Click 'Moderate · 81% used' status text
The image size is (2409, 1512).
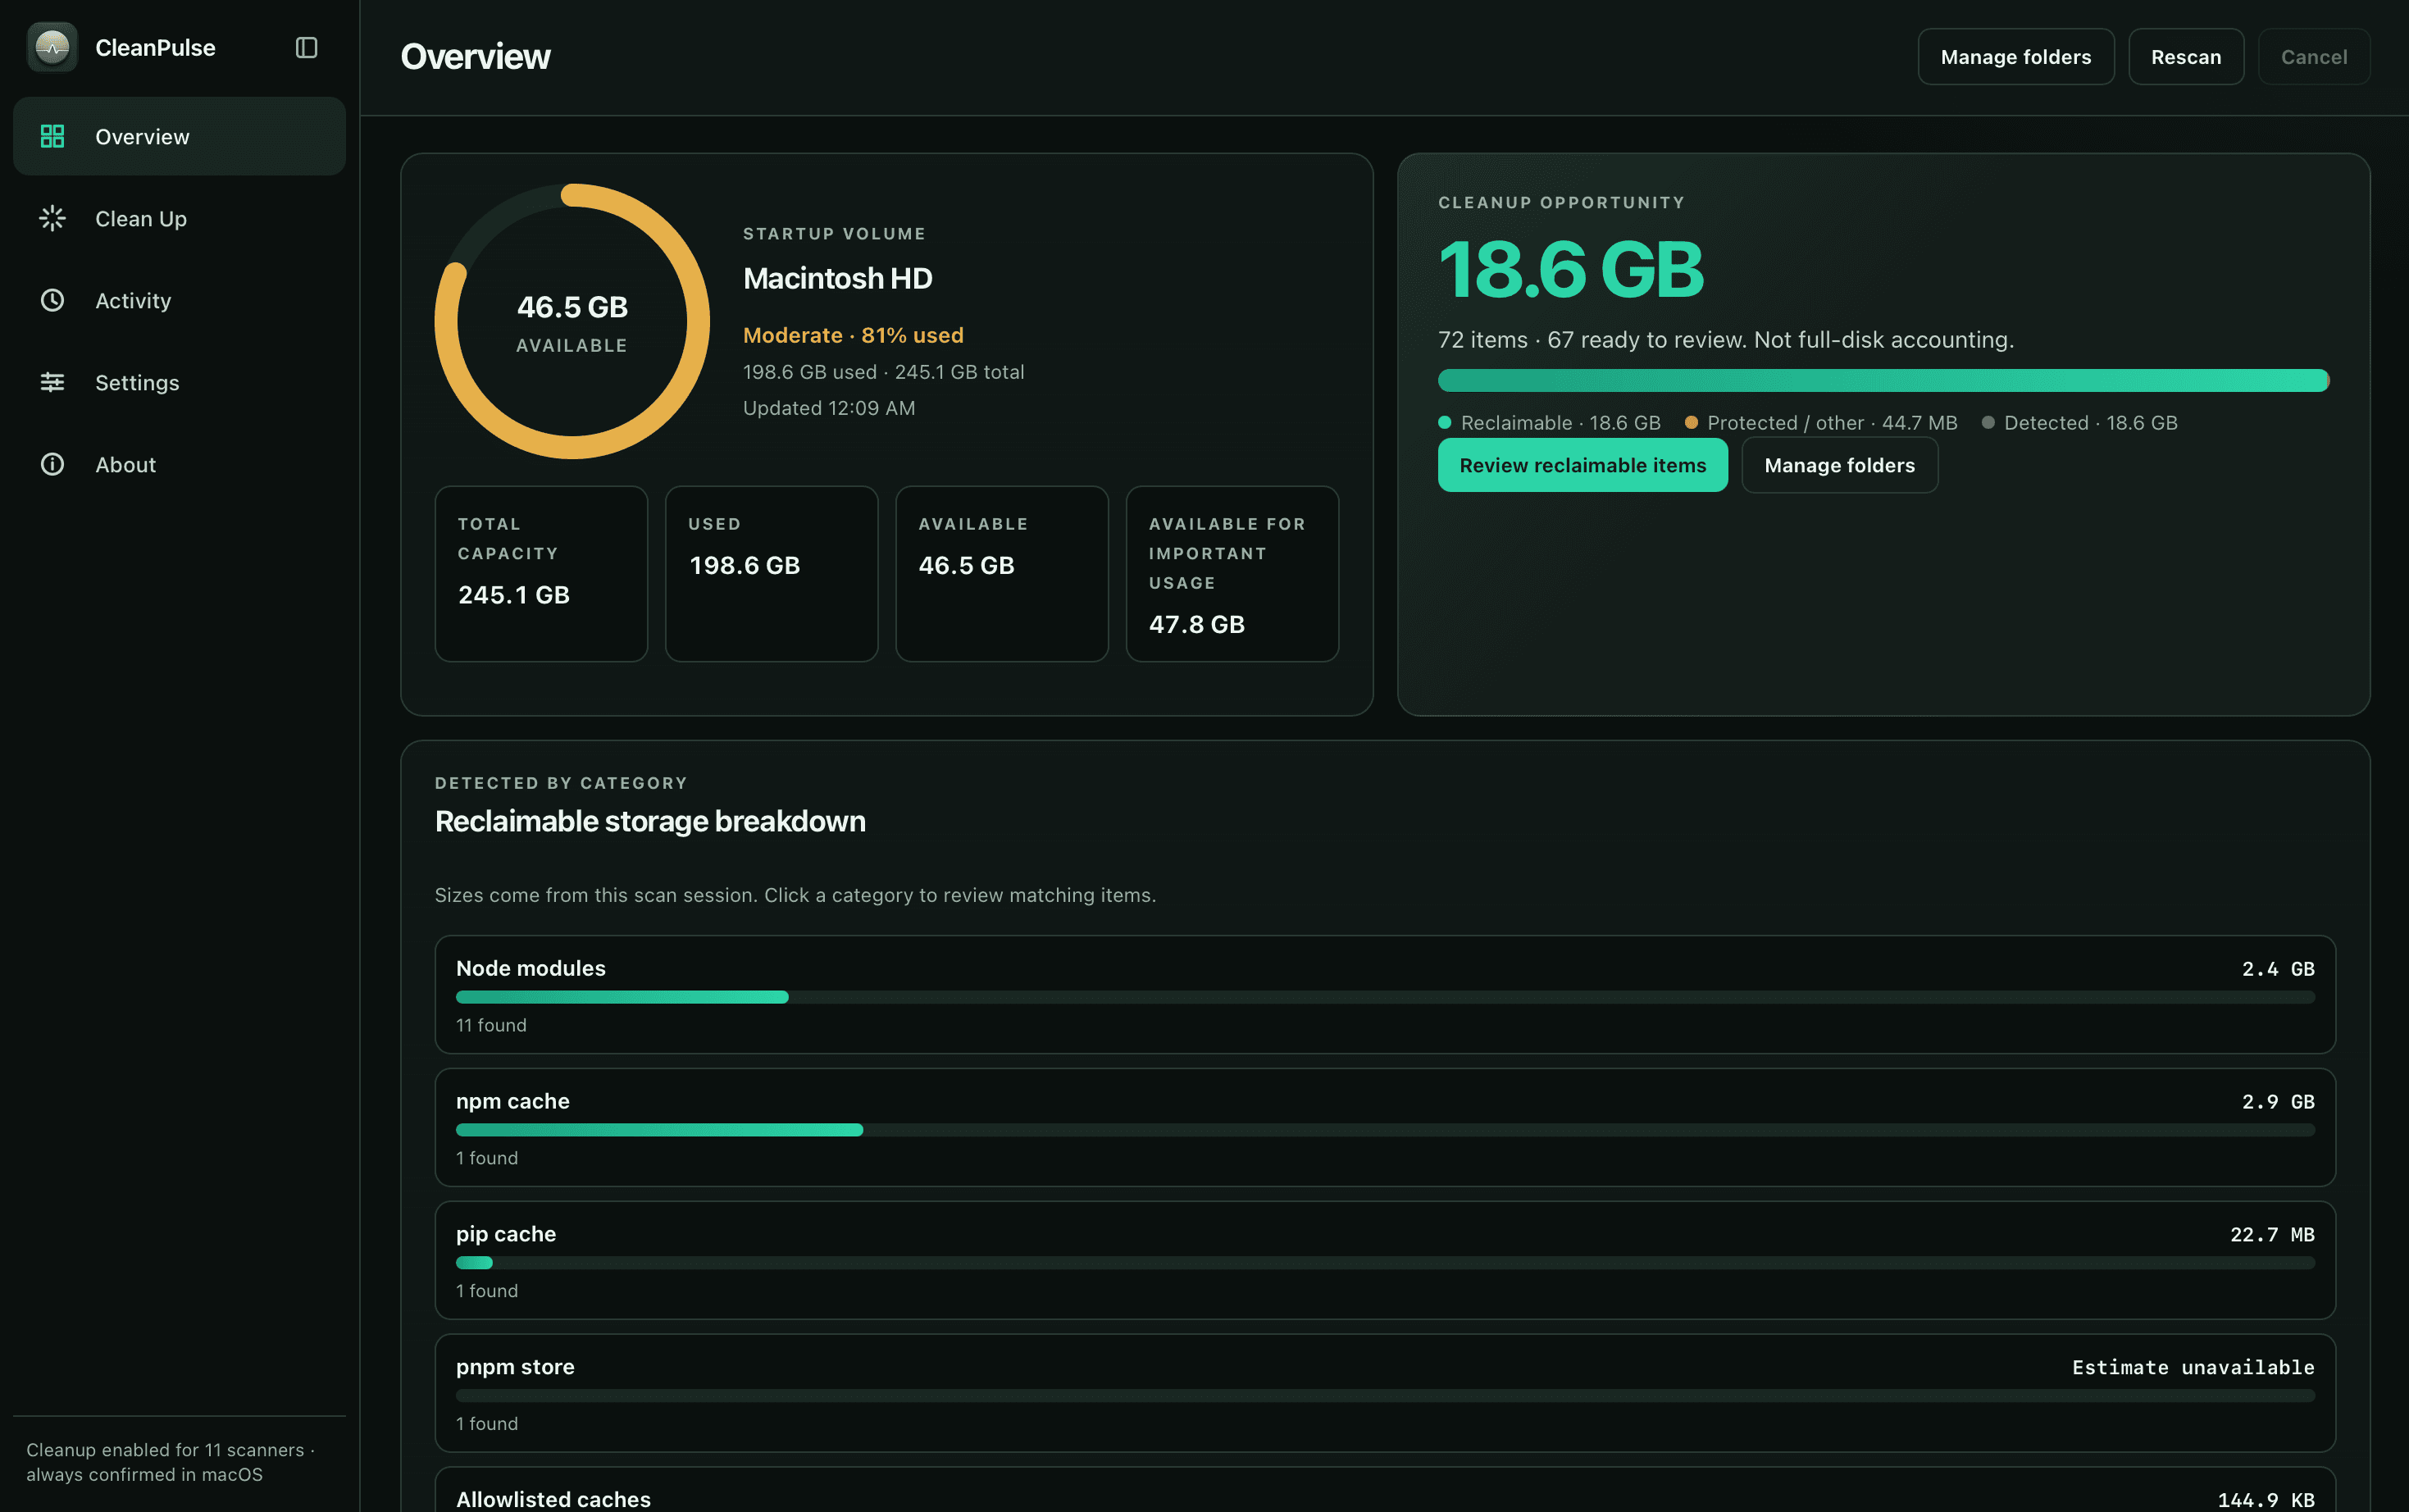click(x=853, y=335)
